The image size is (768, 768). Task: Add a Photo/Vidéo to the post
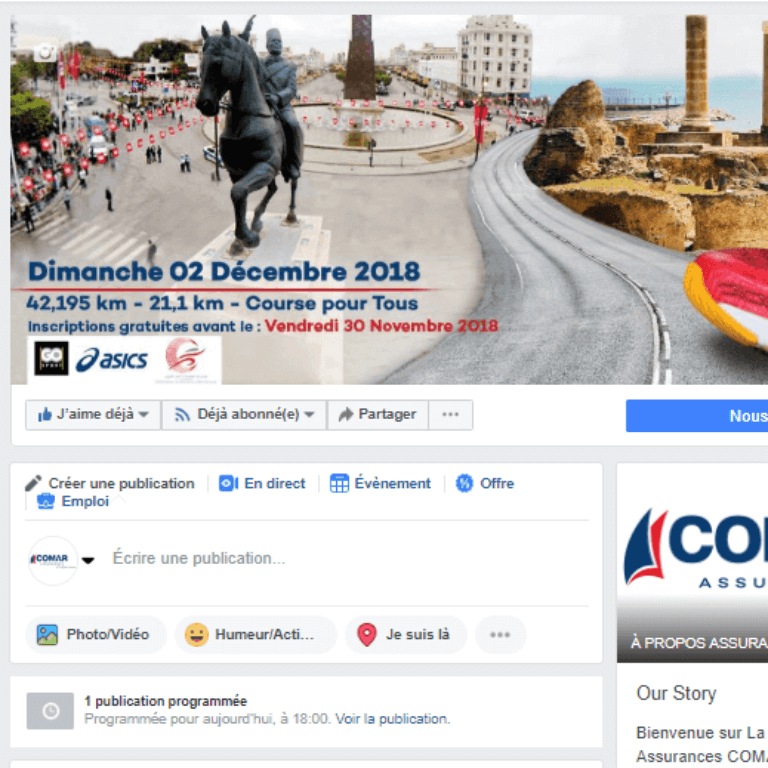96,634
